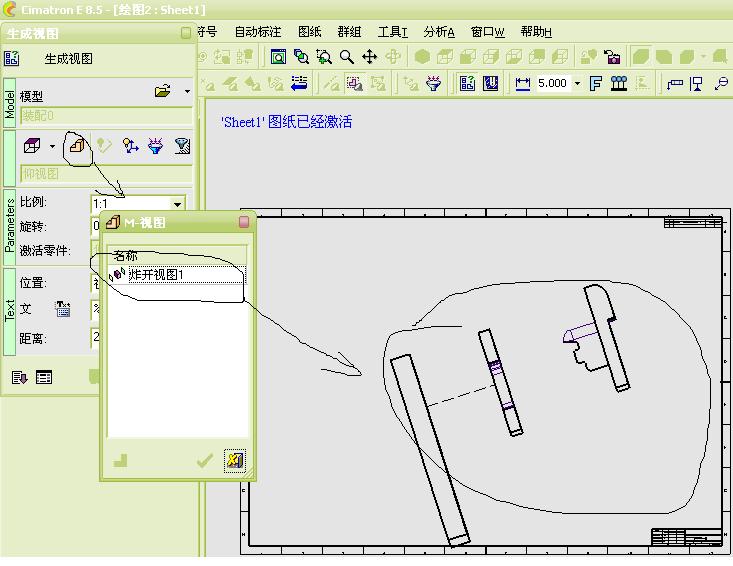Click the Model vertical tab
This screenshot has width=733, height=566.
pos(9,104)
